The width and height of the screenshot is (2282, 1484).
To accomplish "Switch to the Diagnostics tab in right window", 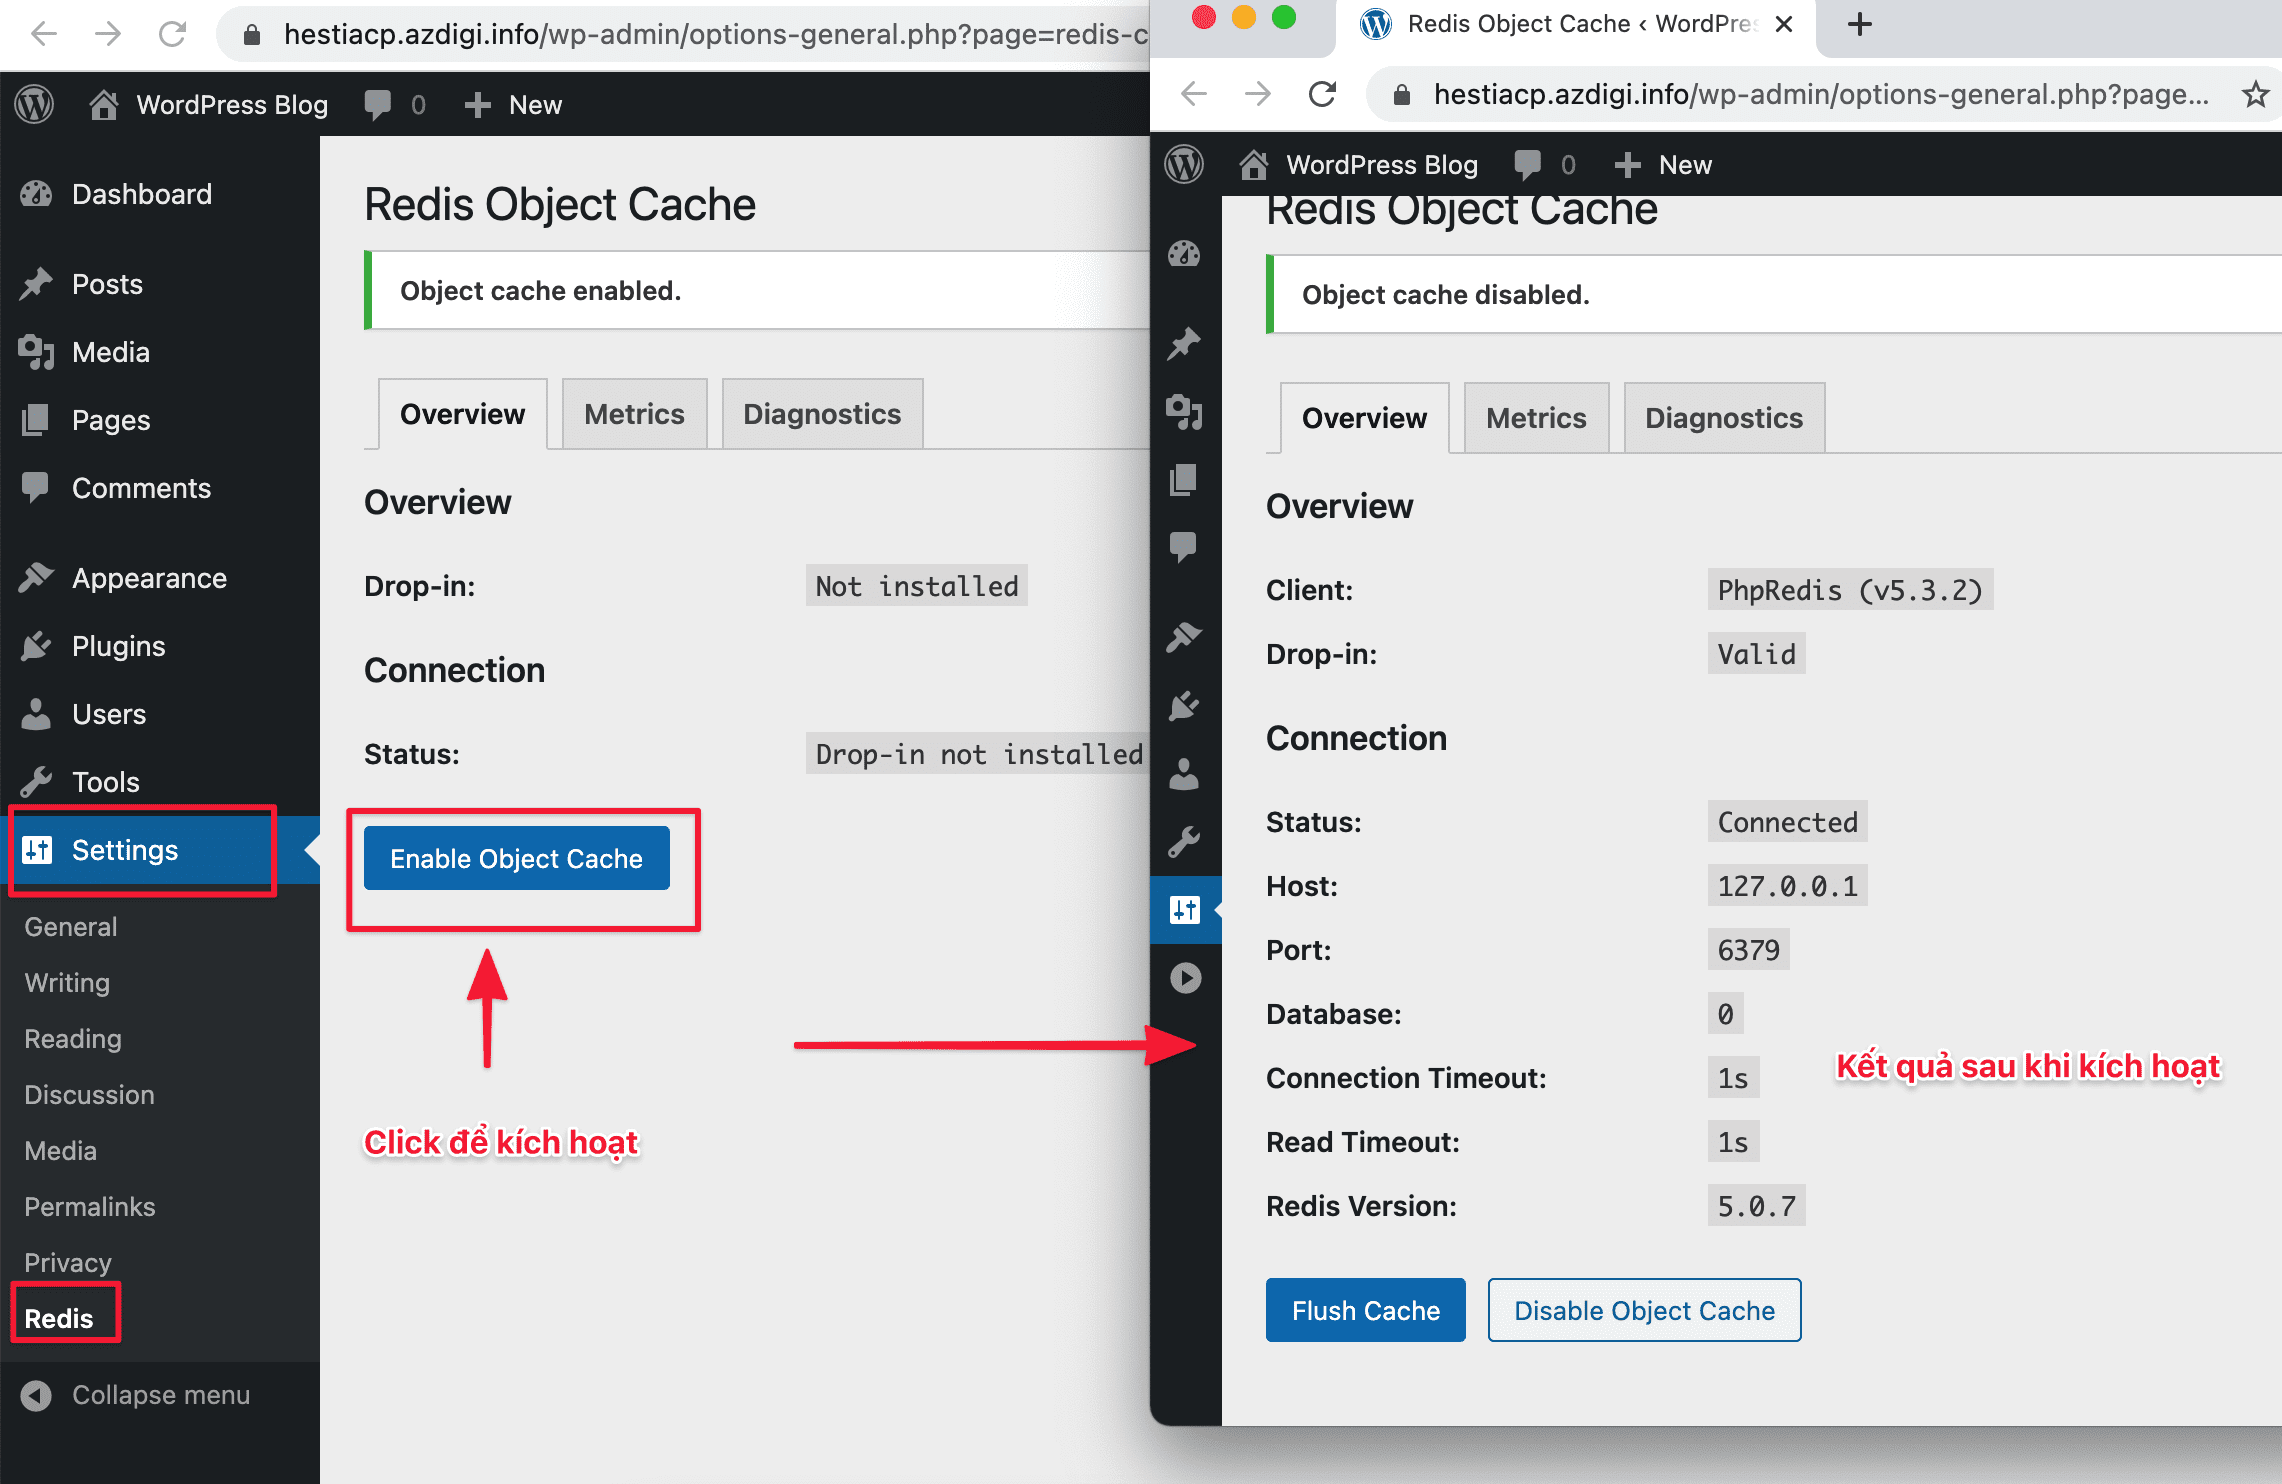I will (x=1724, y=418).
